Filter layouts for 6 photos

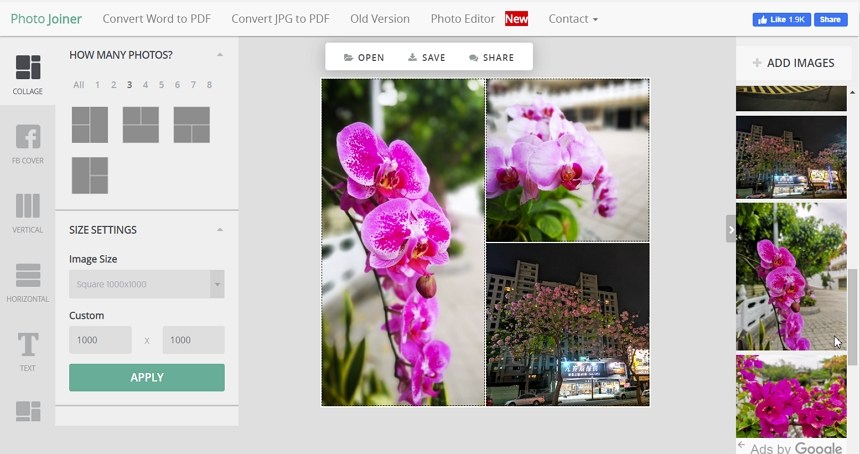point(177,85)
